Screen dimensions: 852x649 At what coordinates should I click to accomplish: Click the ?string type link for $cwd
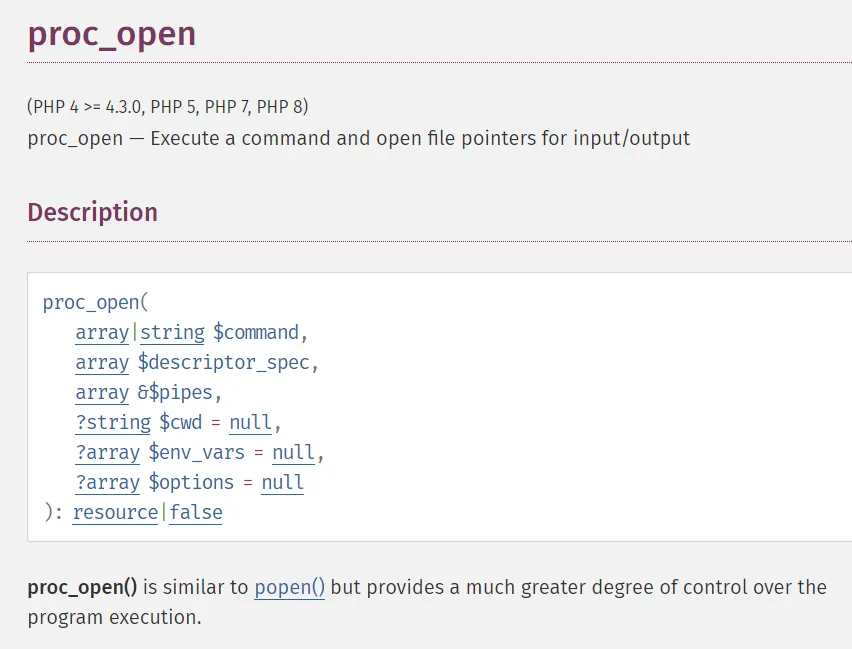tap(113, 422)
